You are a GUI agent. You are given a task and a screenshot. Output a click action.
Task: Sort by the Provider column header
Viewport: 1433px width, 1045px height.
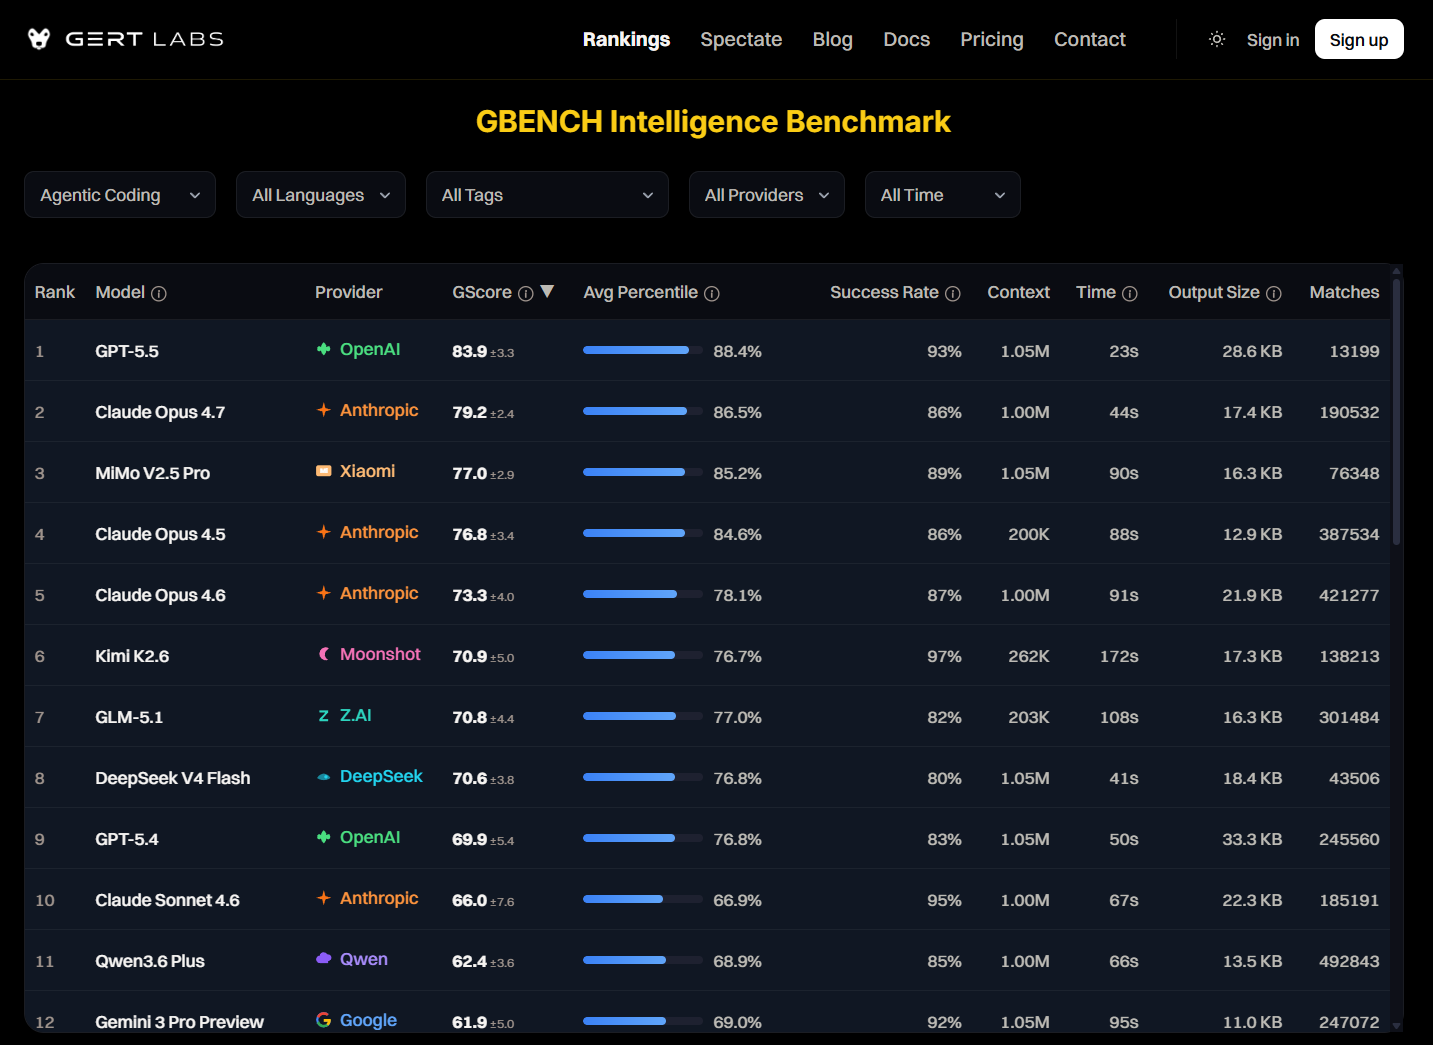click(x=349, y=292)
